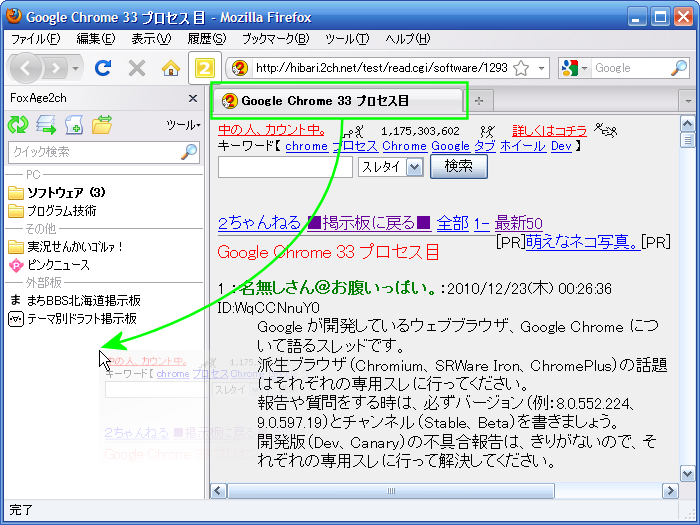The image size is (700, 525).
Task: Click the capitalized Chrome keyword link
Action: coord(404,146)
